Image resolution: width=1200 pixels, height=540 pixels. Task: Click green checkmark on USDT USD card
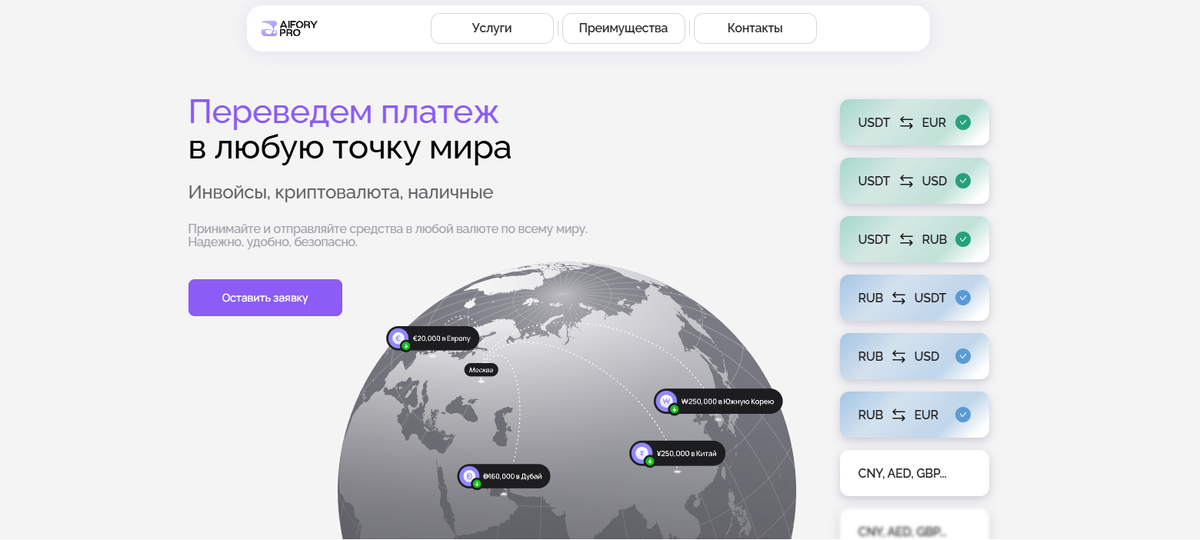[963, 181]
